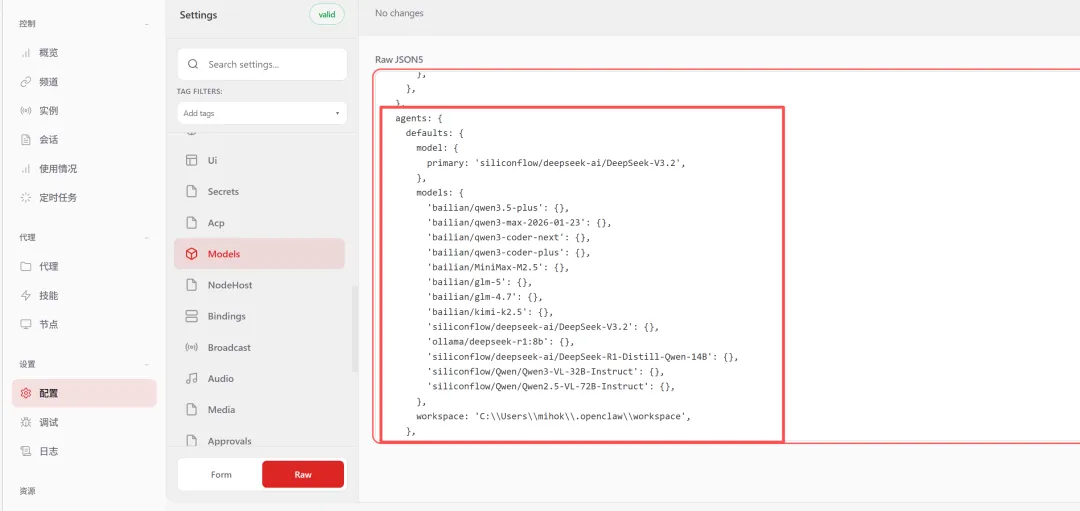Click the 节点 monitor icon
Screen dimensions: 1080x511
click(x=25, y=324)
